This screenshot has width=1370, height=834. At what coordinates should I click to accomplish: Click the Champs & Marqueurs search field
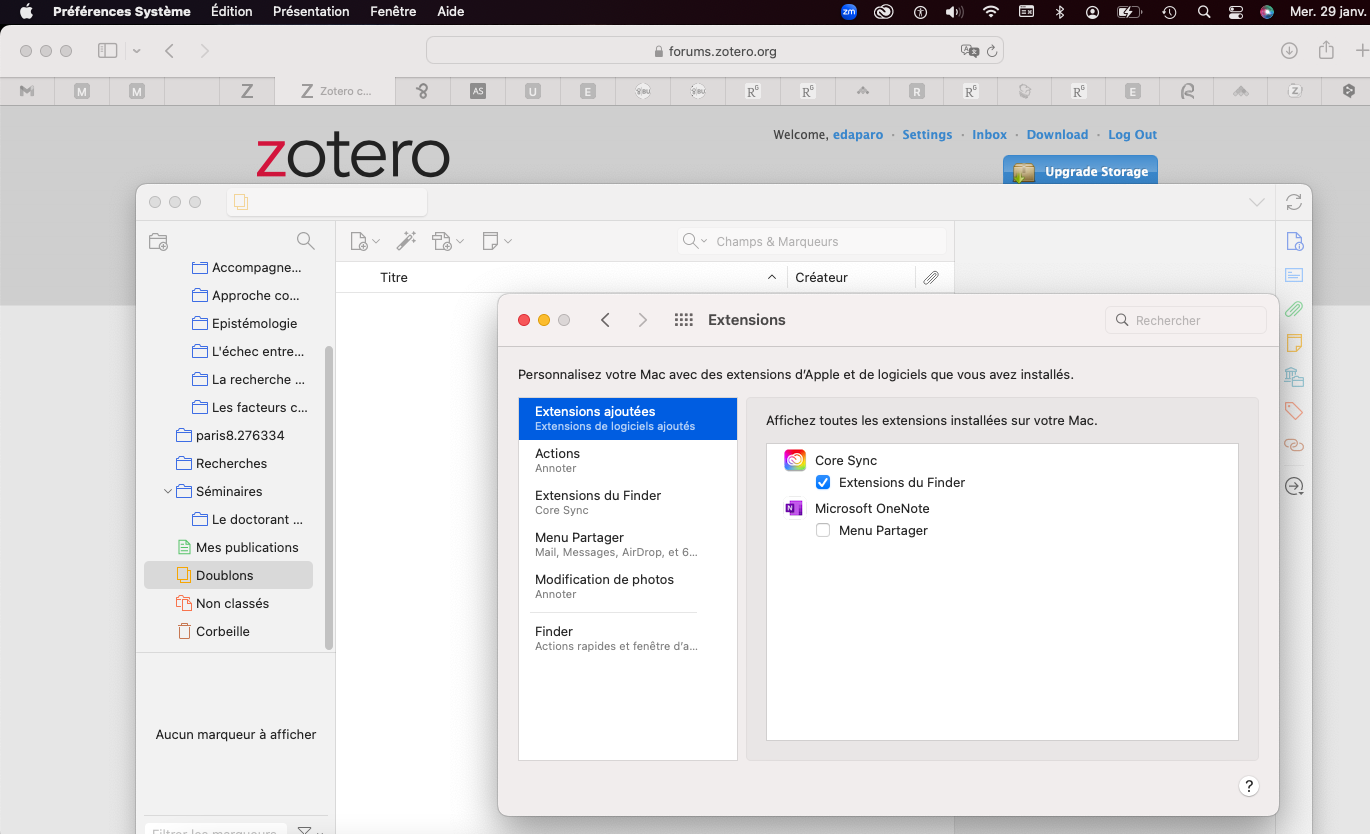pos(812,241)
